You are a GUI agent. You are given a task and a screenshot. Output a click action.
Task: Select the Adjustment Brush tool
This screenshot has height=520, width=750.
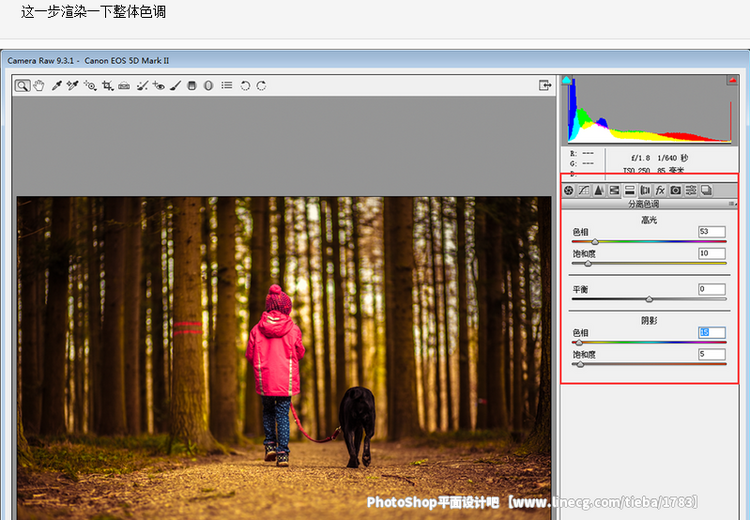coord(176,86)
